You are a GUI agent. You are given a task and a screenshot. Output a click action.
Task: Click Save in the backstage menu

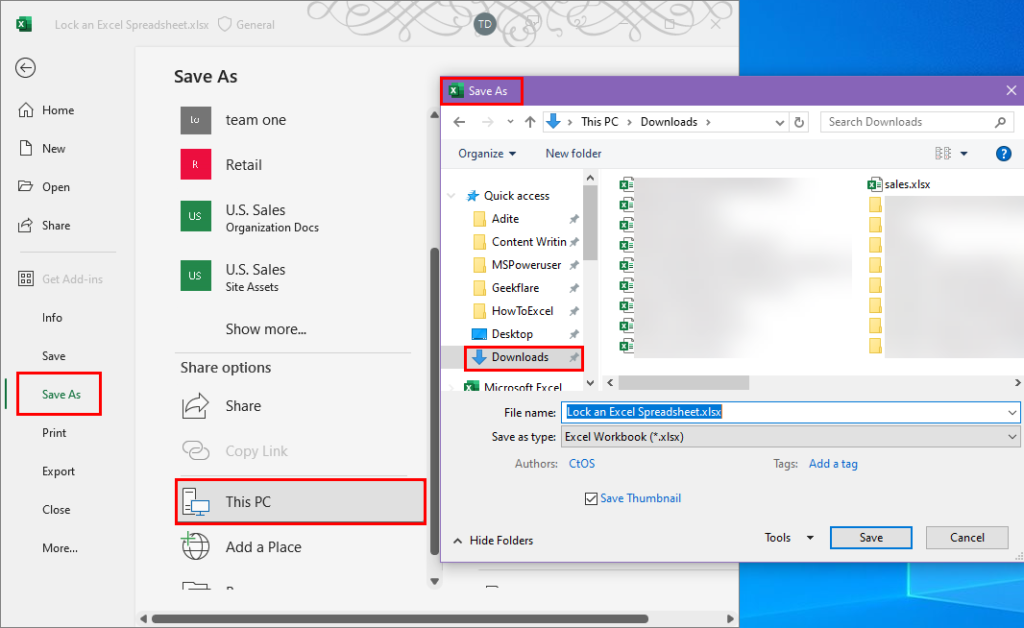[x=54, y=356]
